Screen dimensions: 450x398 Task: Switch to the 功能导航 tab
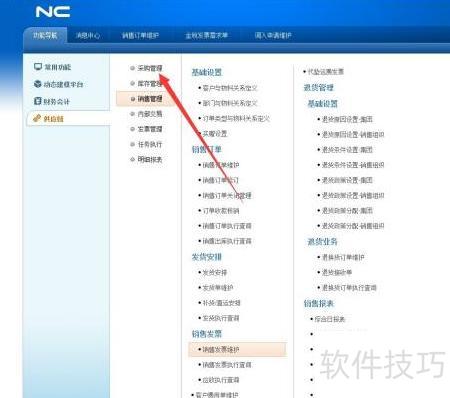(x=45, y=35)
